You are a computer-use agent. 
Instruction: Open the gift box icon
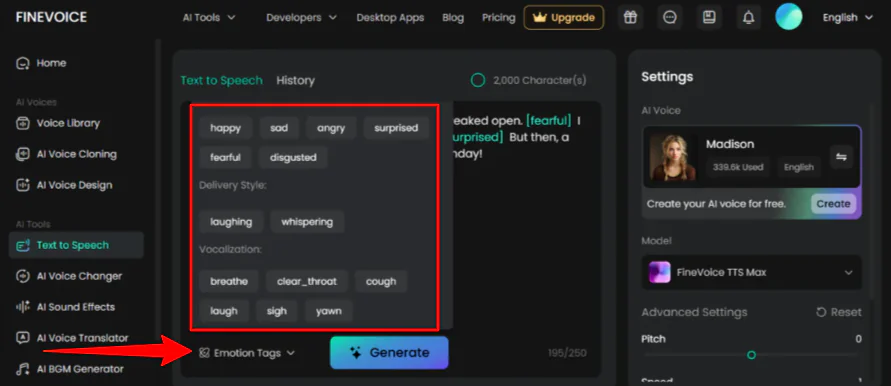(x=630, y=18)
